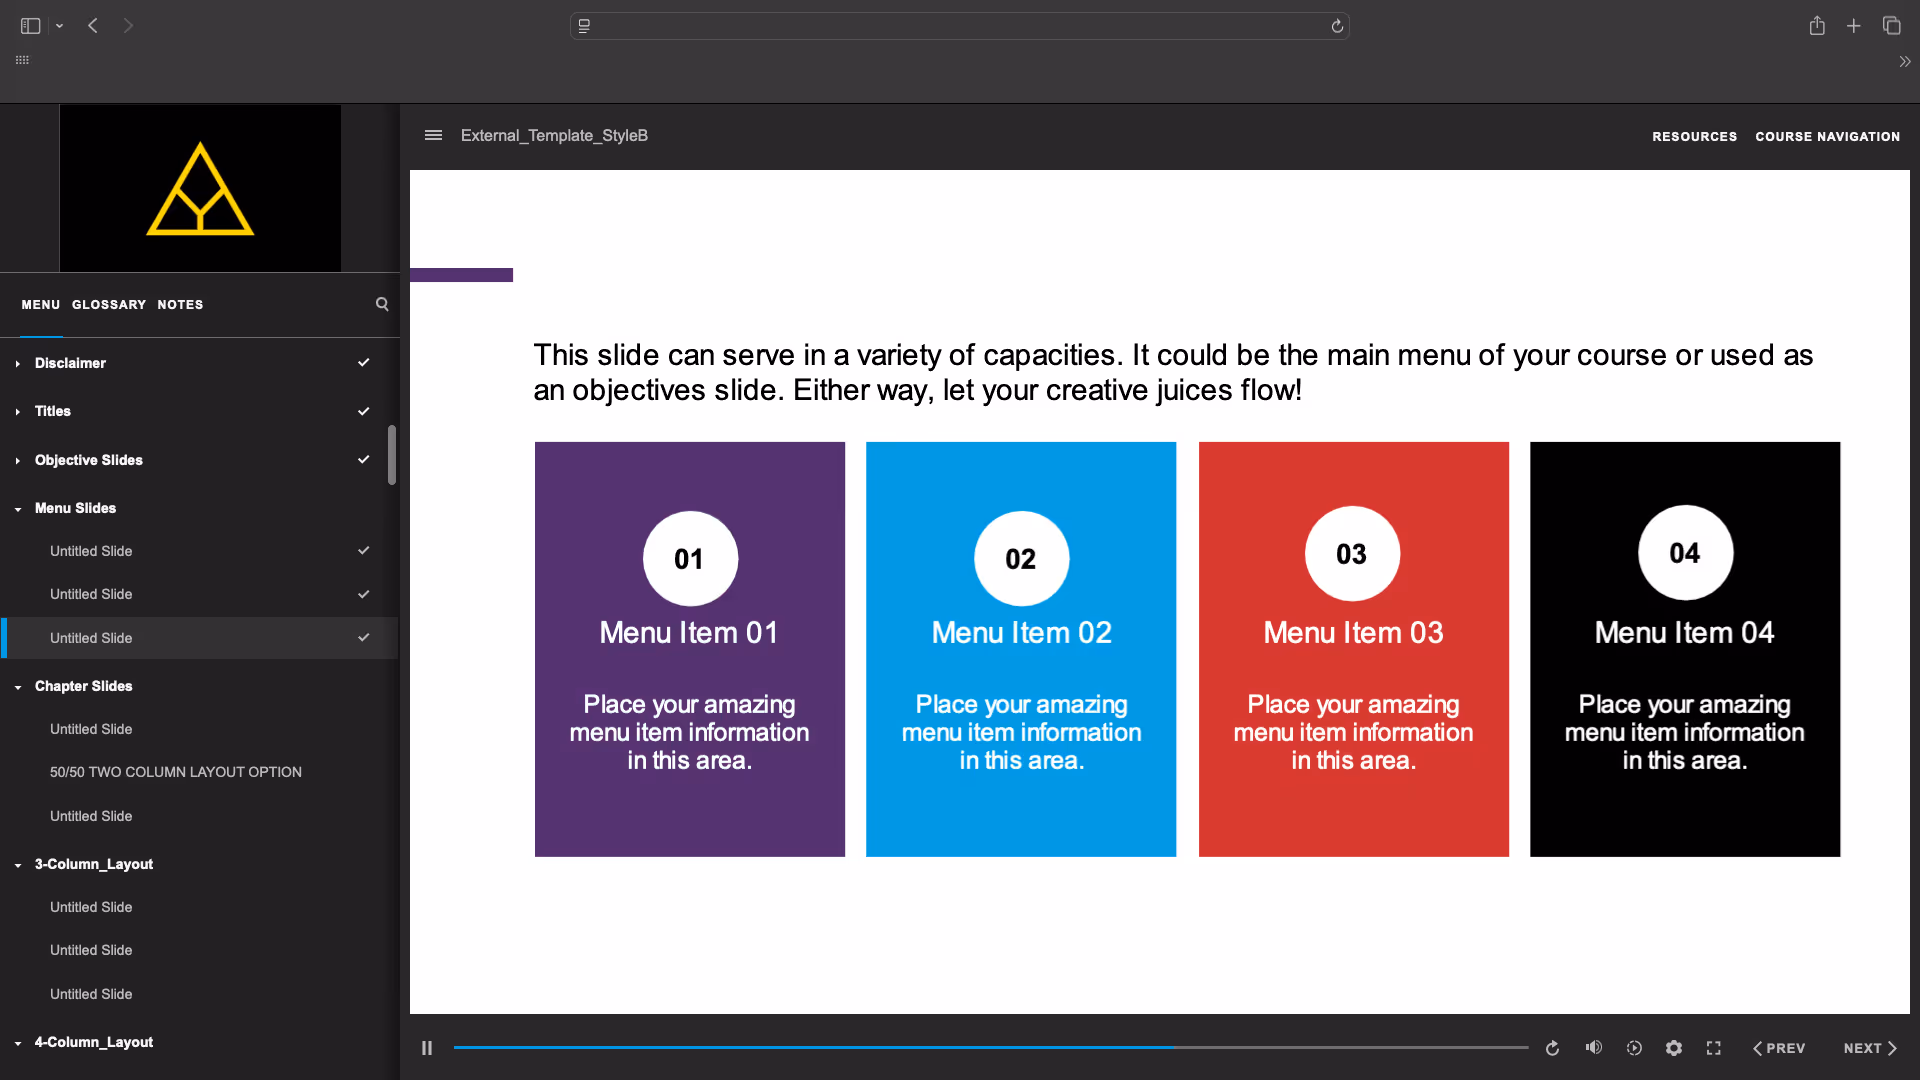1920x1080 pixels.
Task: Mute audio with the volume icon
Action: [x=1593, y=1047]
